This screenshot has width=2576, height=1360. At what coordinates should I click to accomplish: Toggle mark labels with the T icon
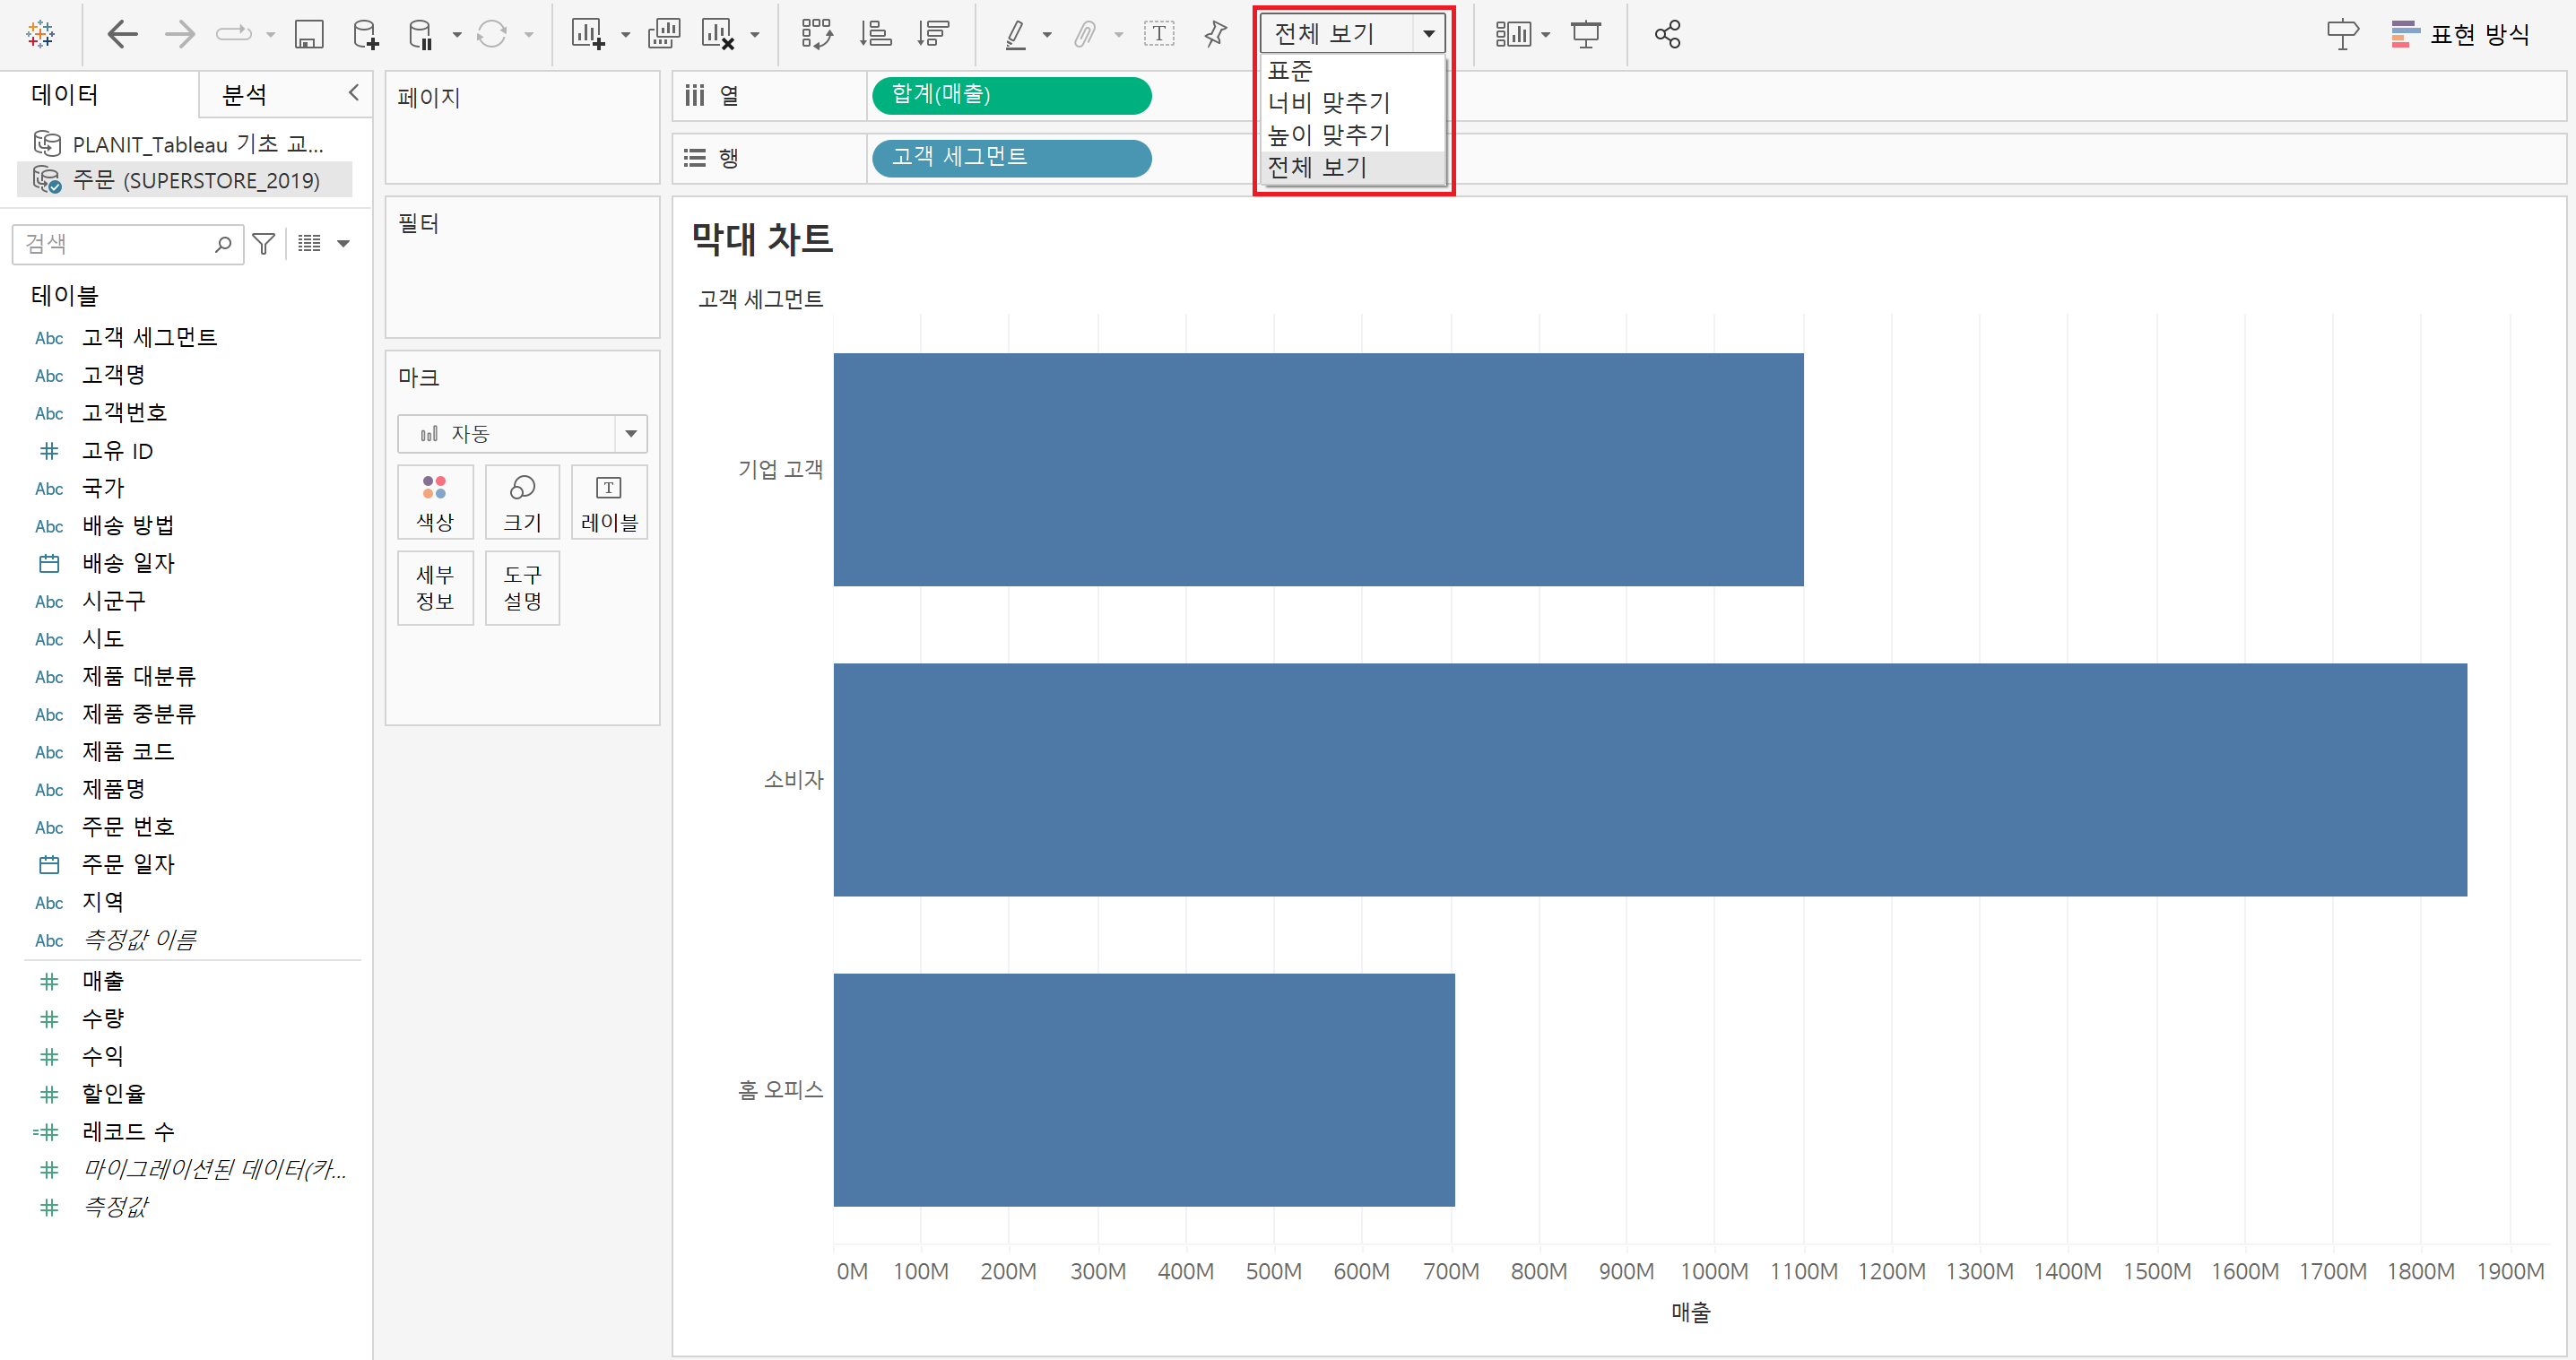click(x=1159, y=35)
